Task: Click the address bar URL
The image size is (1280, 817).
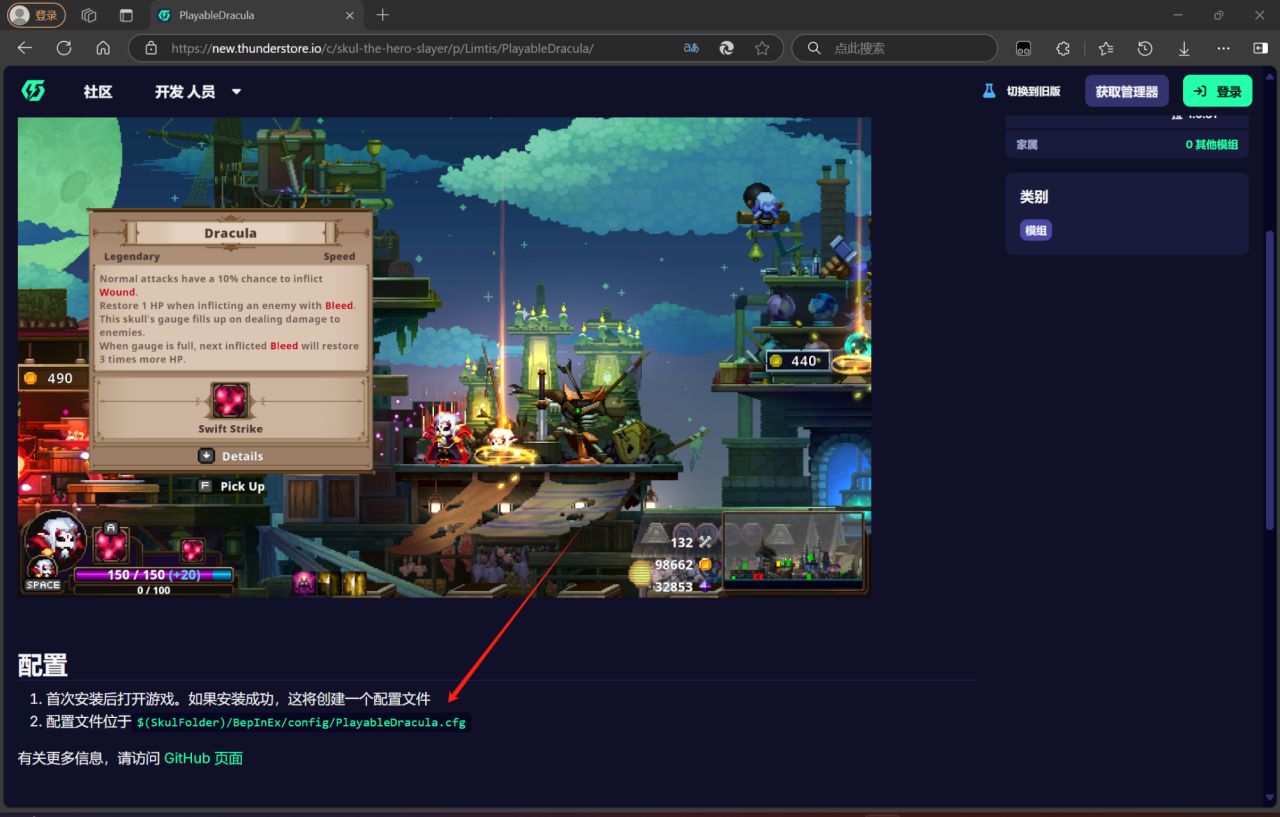Action: pos(382,48)
